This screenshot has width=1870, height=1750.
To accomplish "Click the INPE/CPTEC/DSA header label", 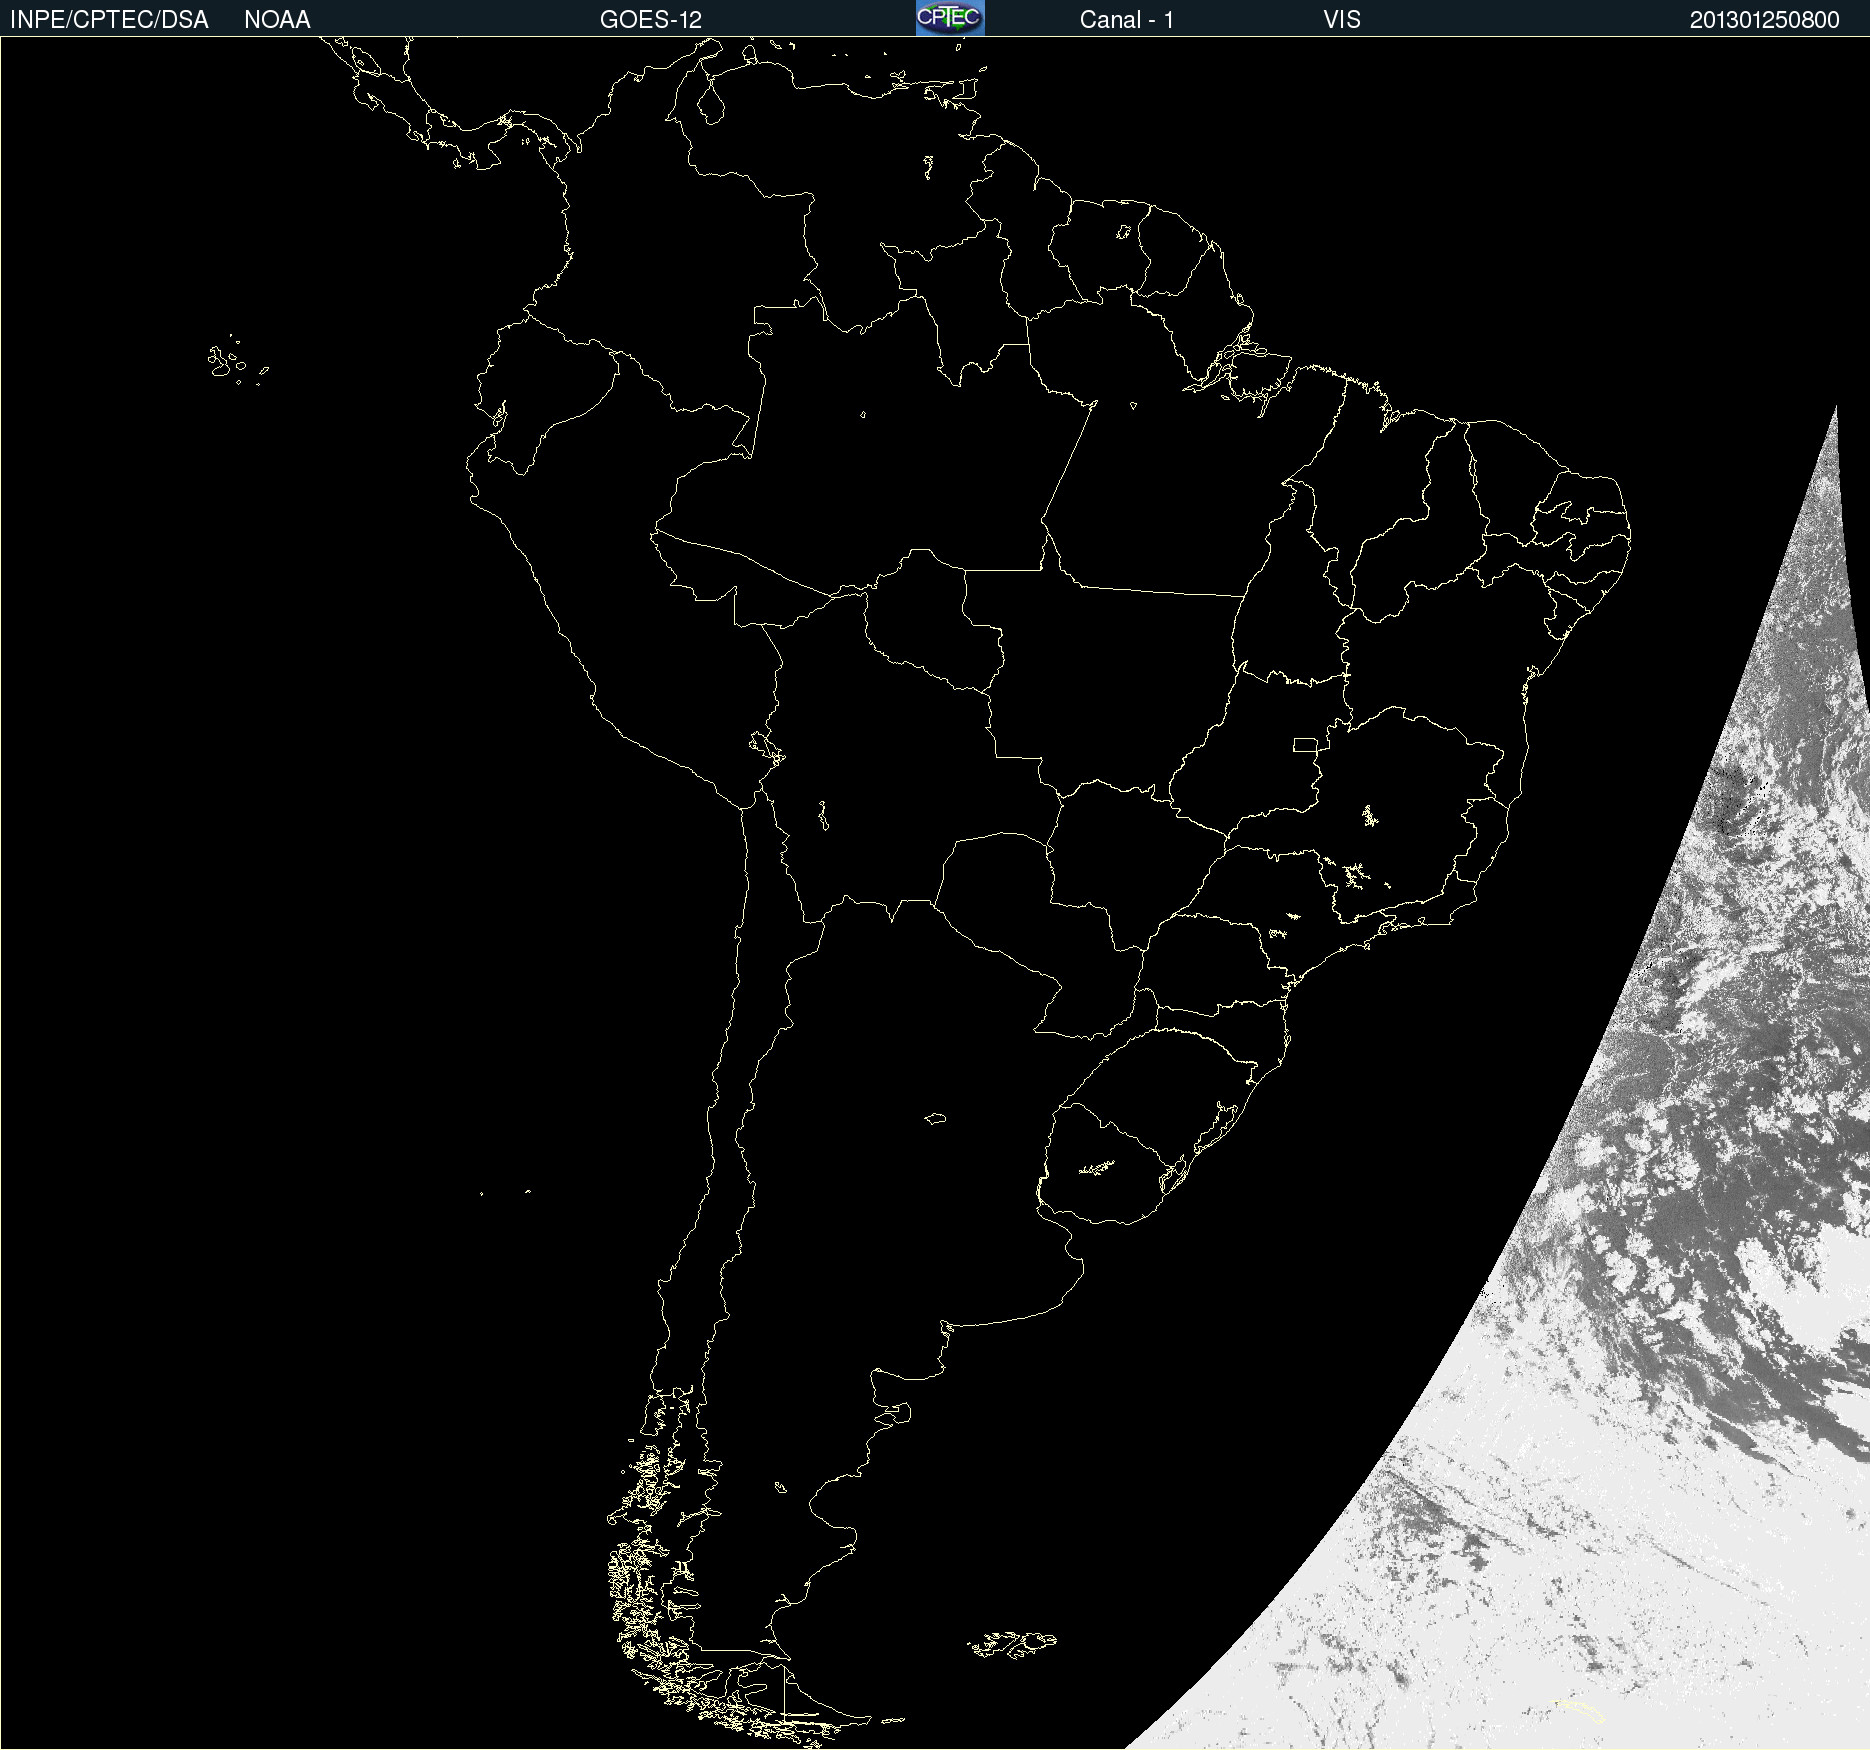I will pos(109,20).
